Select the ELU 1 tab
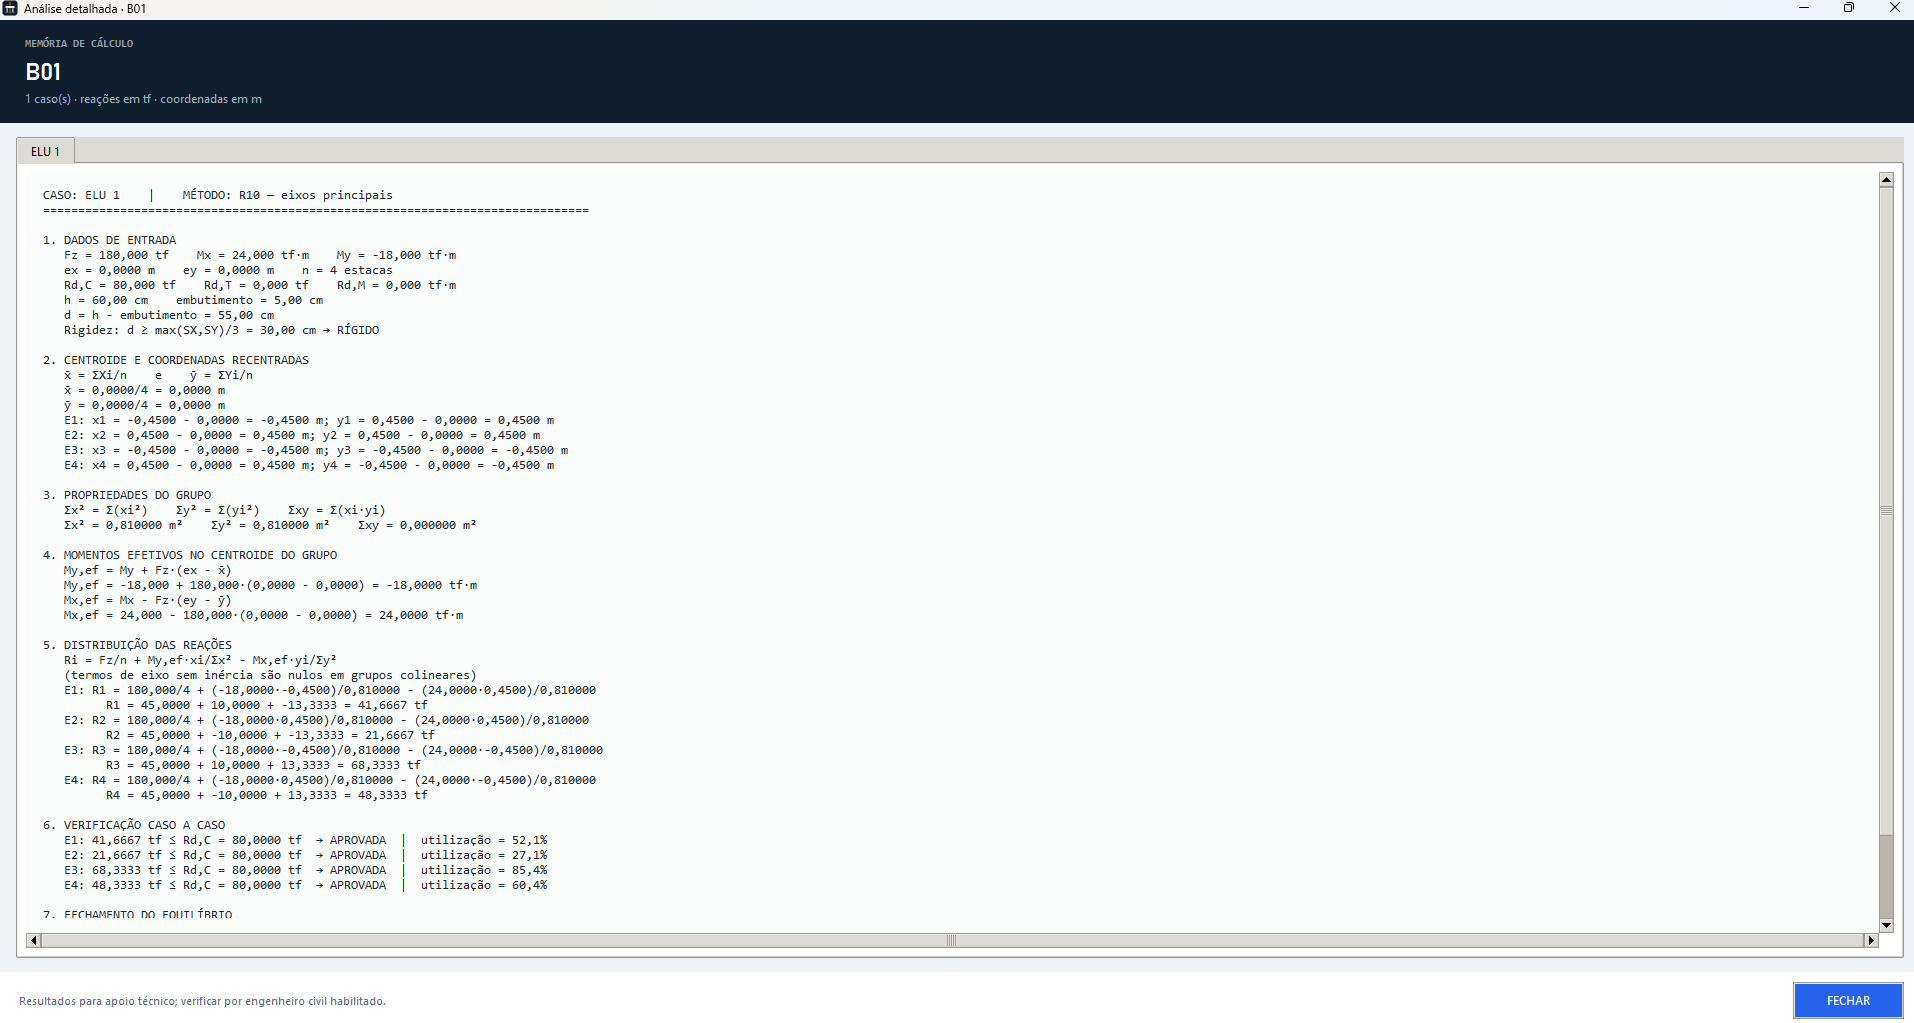 click(45, 151)
